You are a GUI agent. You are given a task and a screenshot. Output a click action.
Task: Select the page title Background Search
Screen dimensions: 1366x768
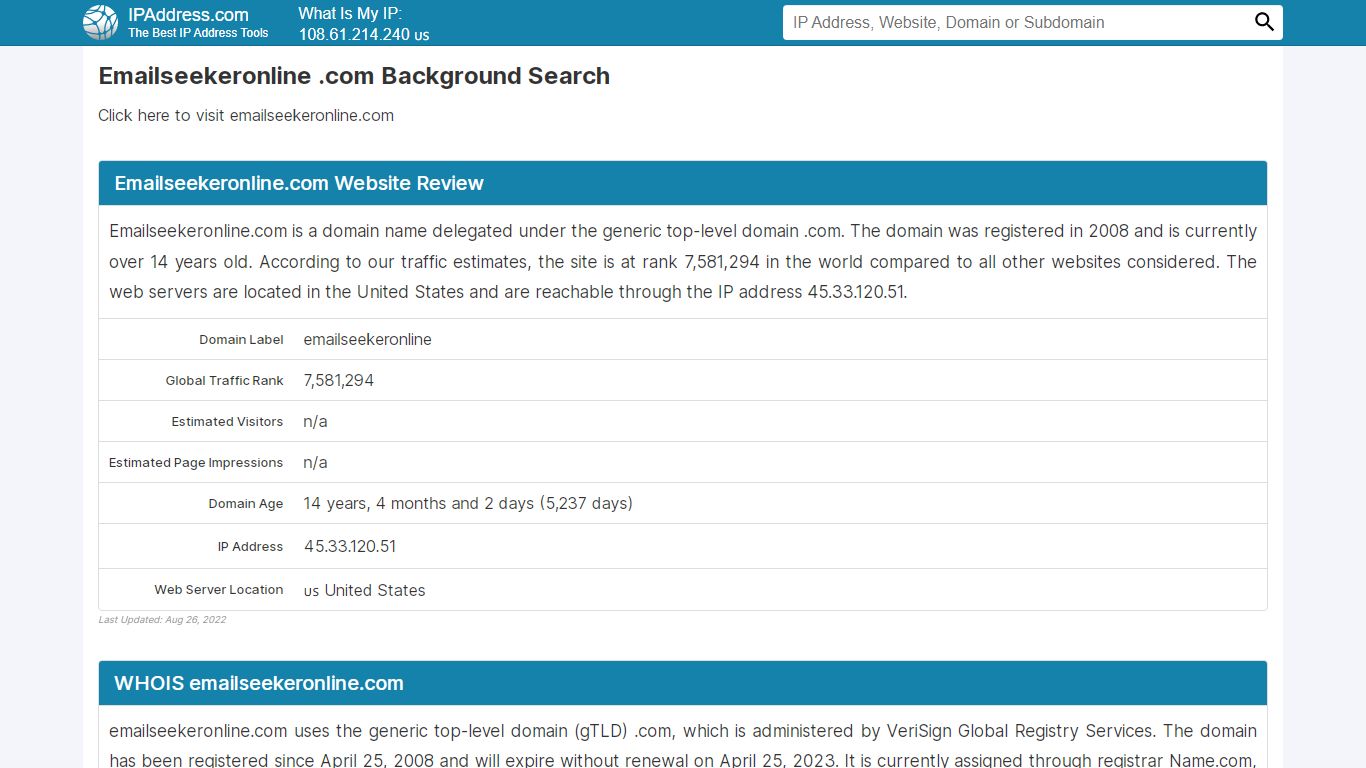tap(354, 76)
